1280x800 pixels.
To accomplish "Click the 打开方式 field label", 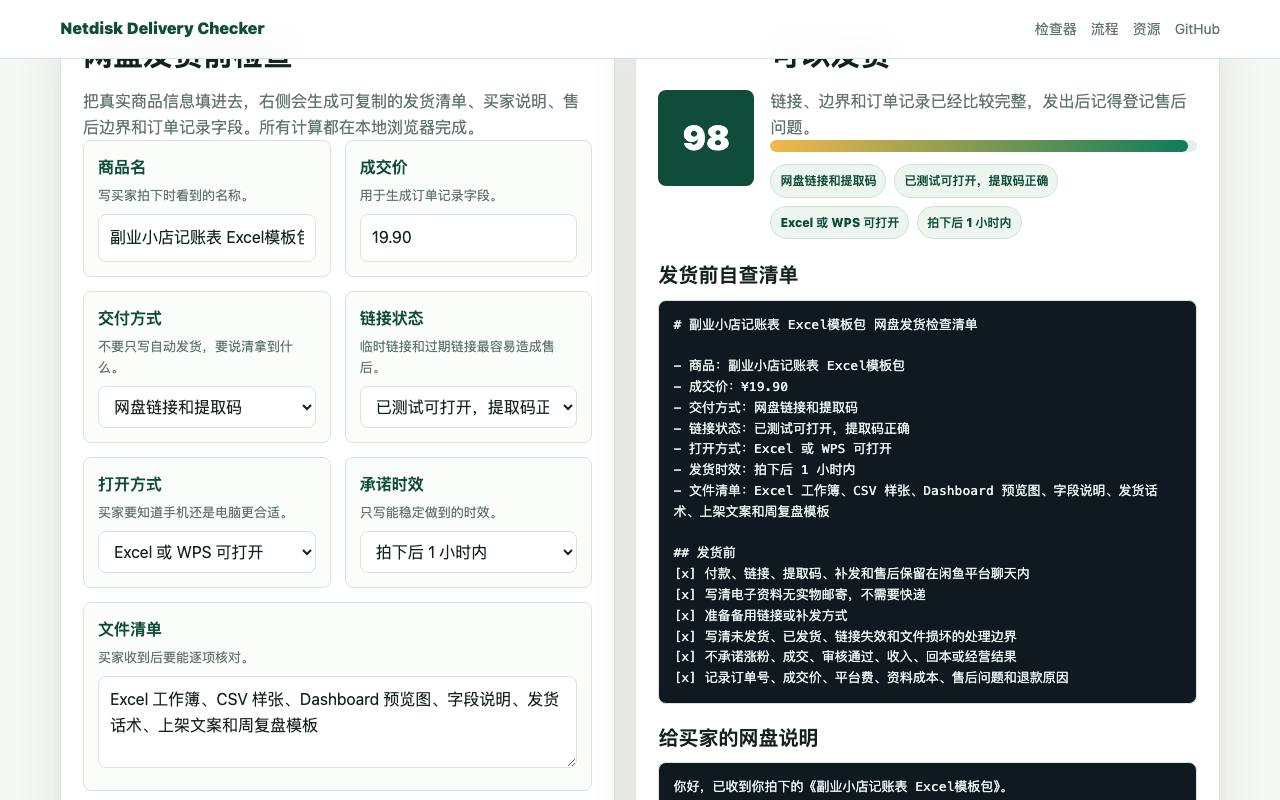I will [130, 484].
